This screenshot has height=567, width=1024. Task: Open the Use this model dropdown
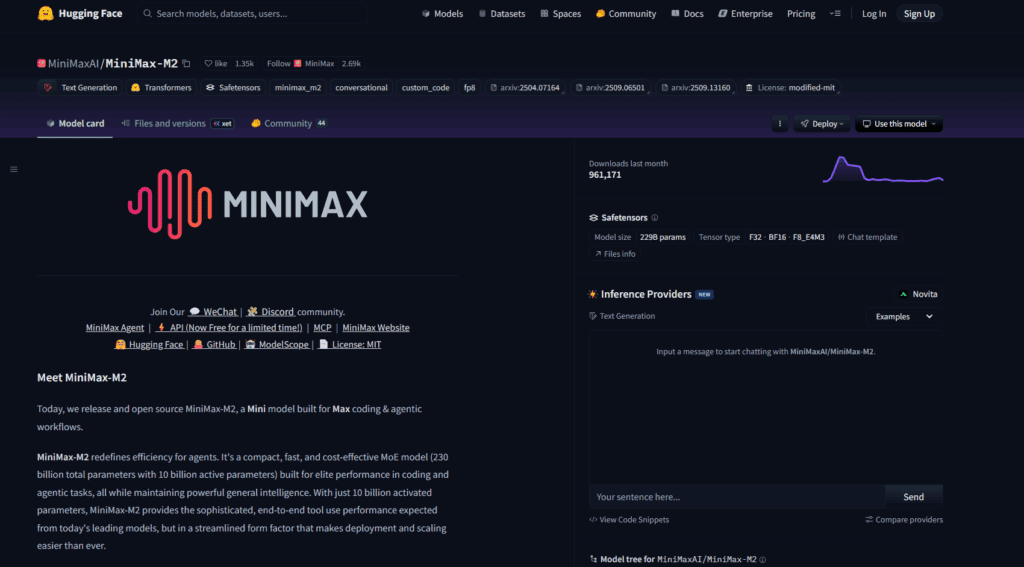click(x=899, y=123)
